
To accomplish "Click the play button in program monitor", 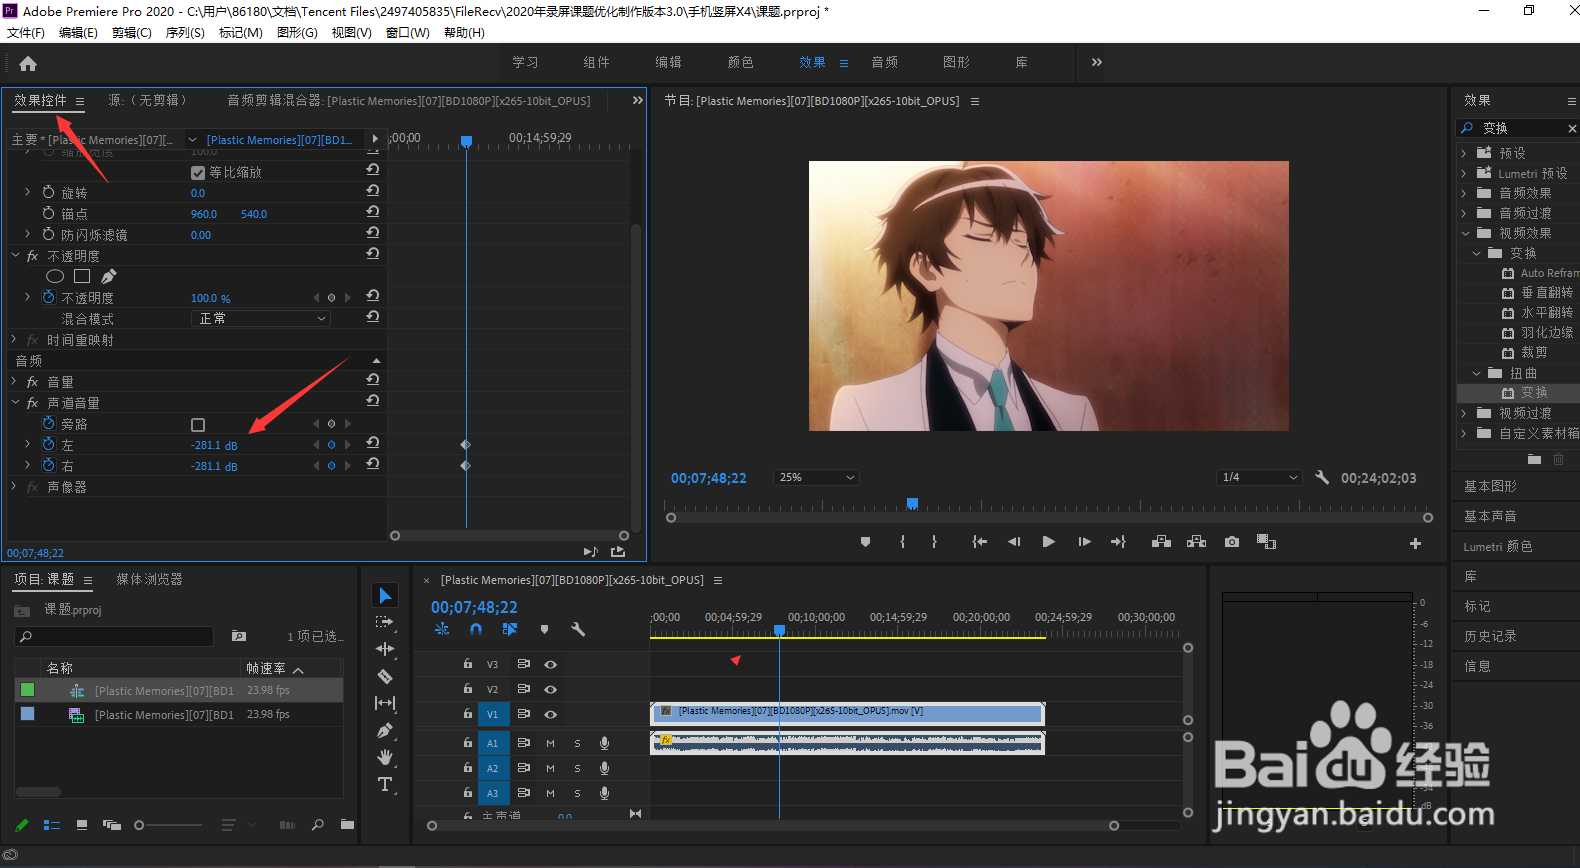I will (1048, 542).
